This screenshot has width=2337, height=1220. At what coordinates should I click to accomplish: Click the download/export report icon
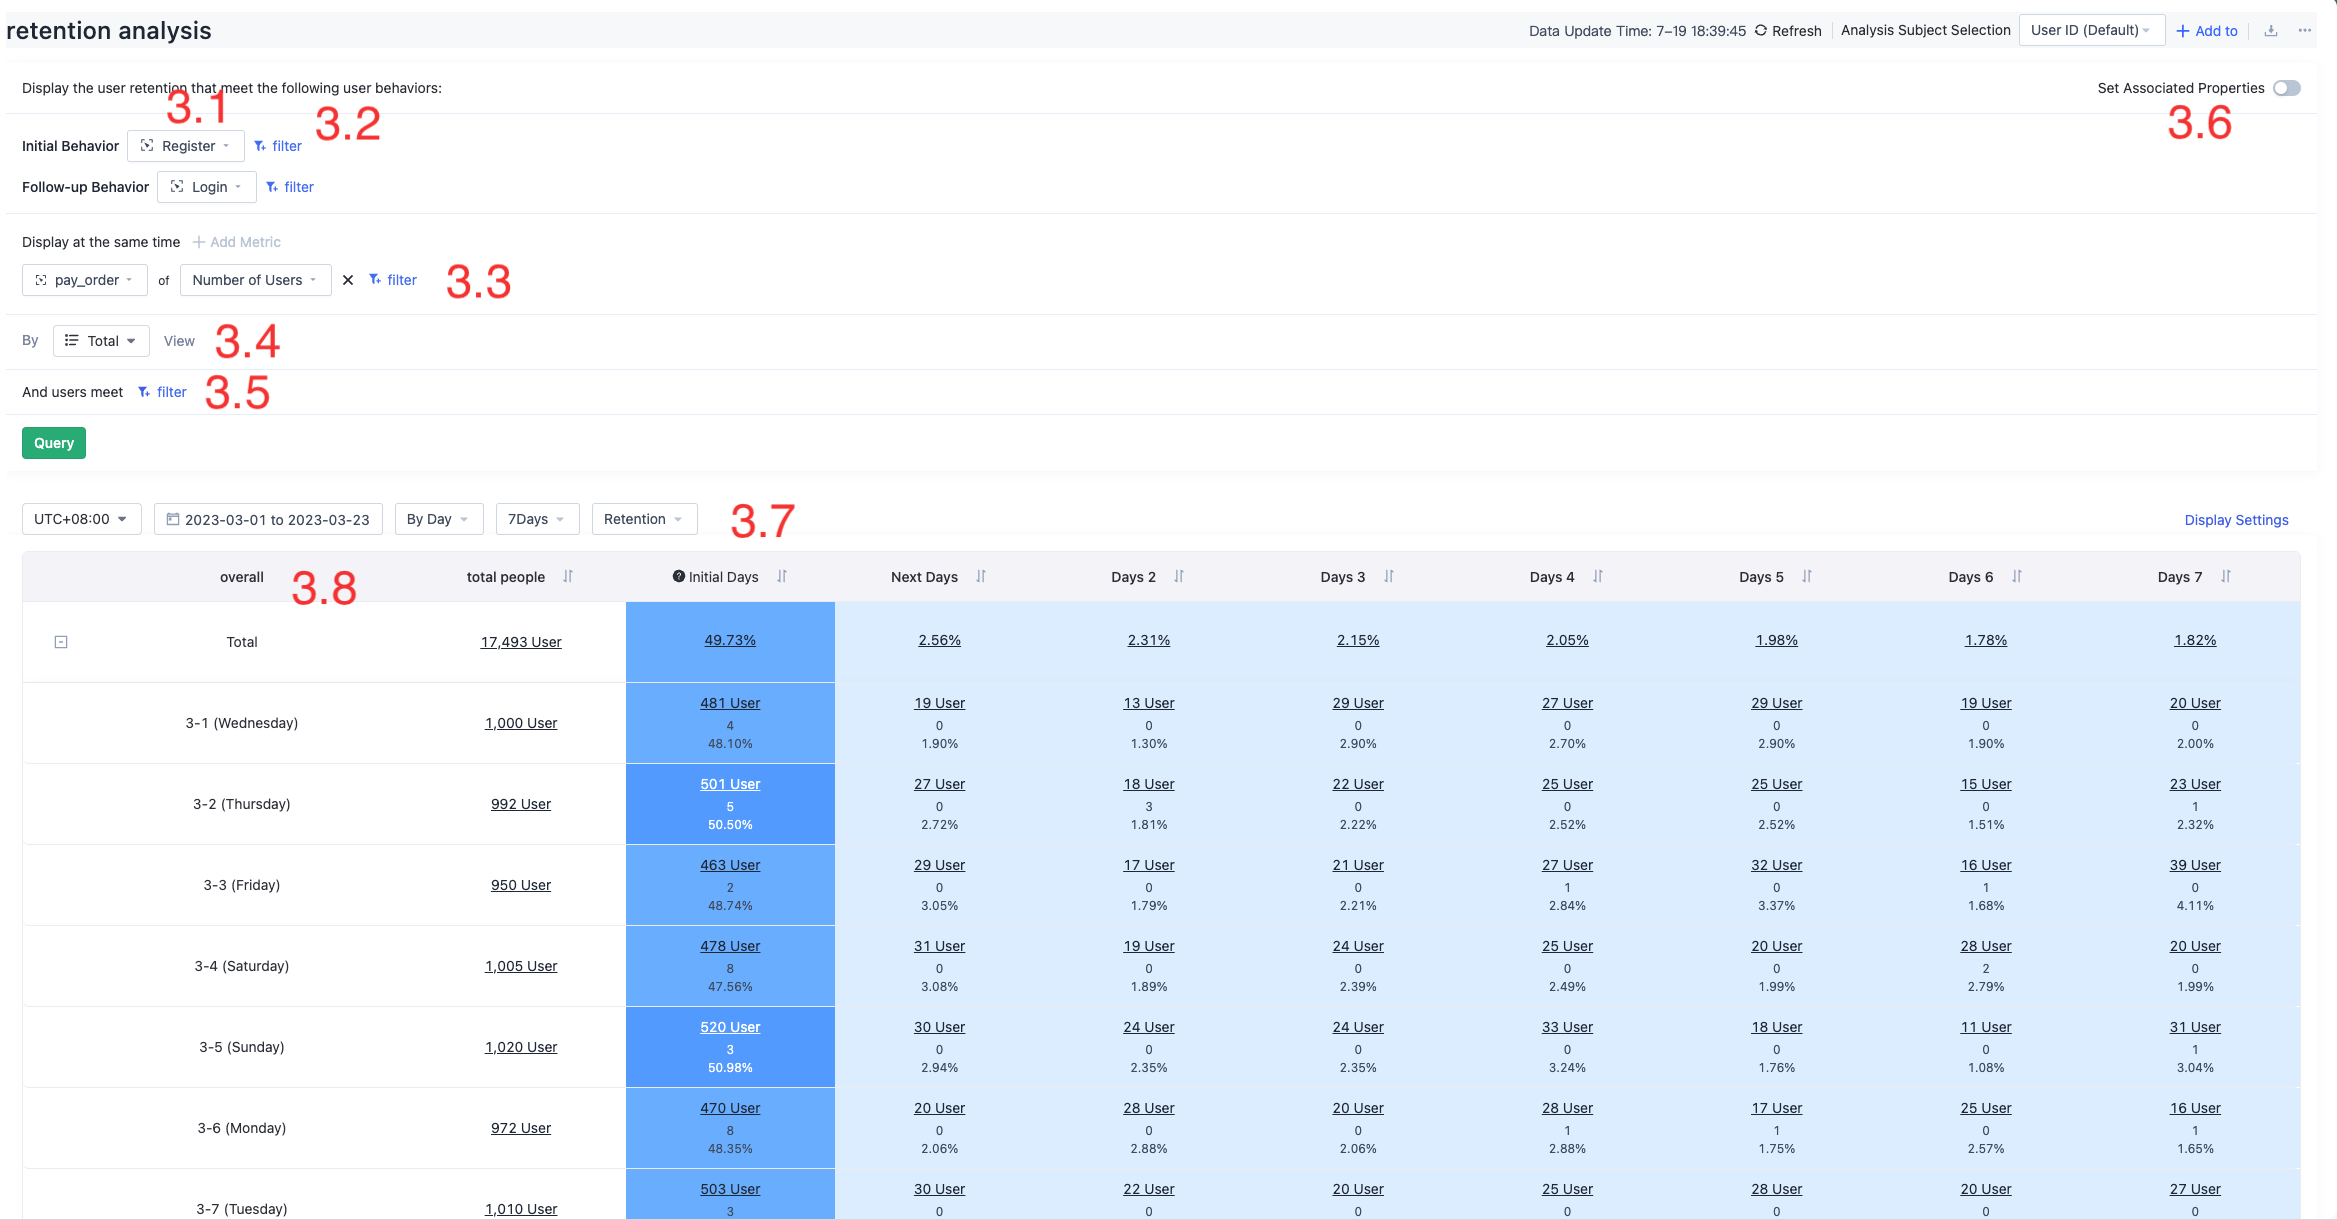pyautogui.click(x=2270, y=30)
